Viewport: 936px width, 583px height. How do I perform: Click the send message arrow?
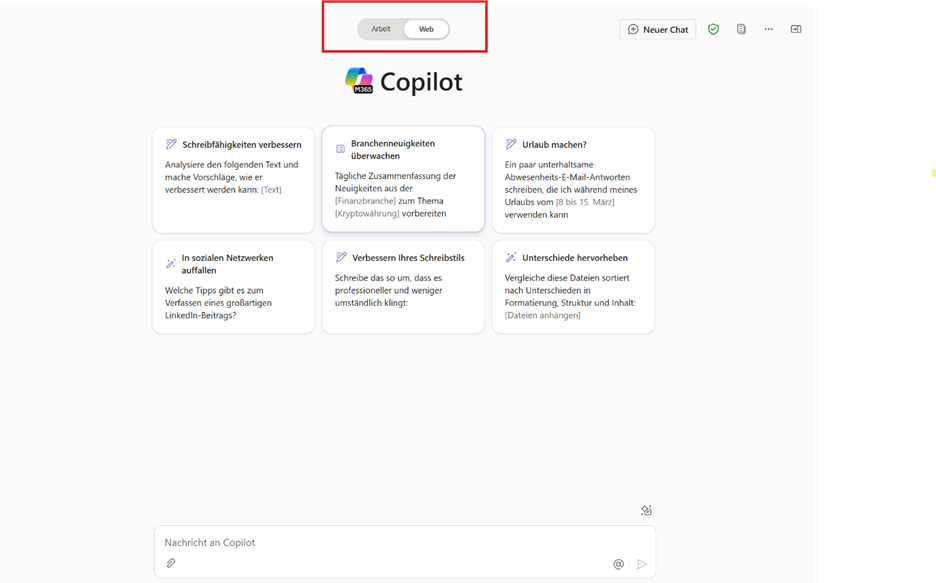point(642,564)
